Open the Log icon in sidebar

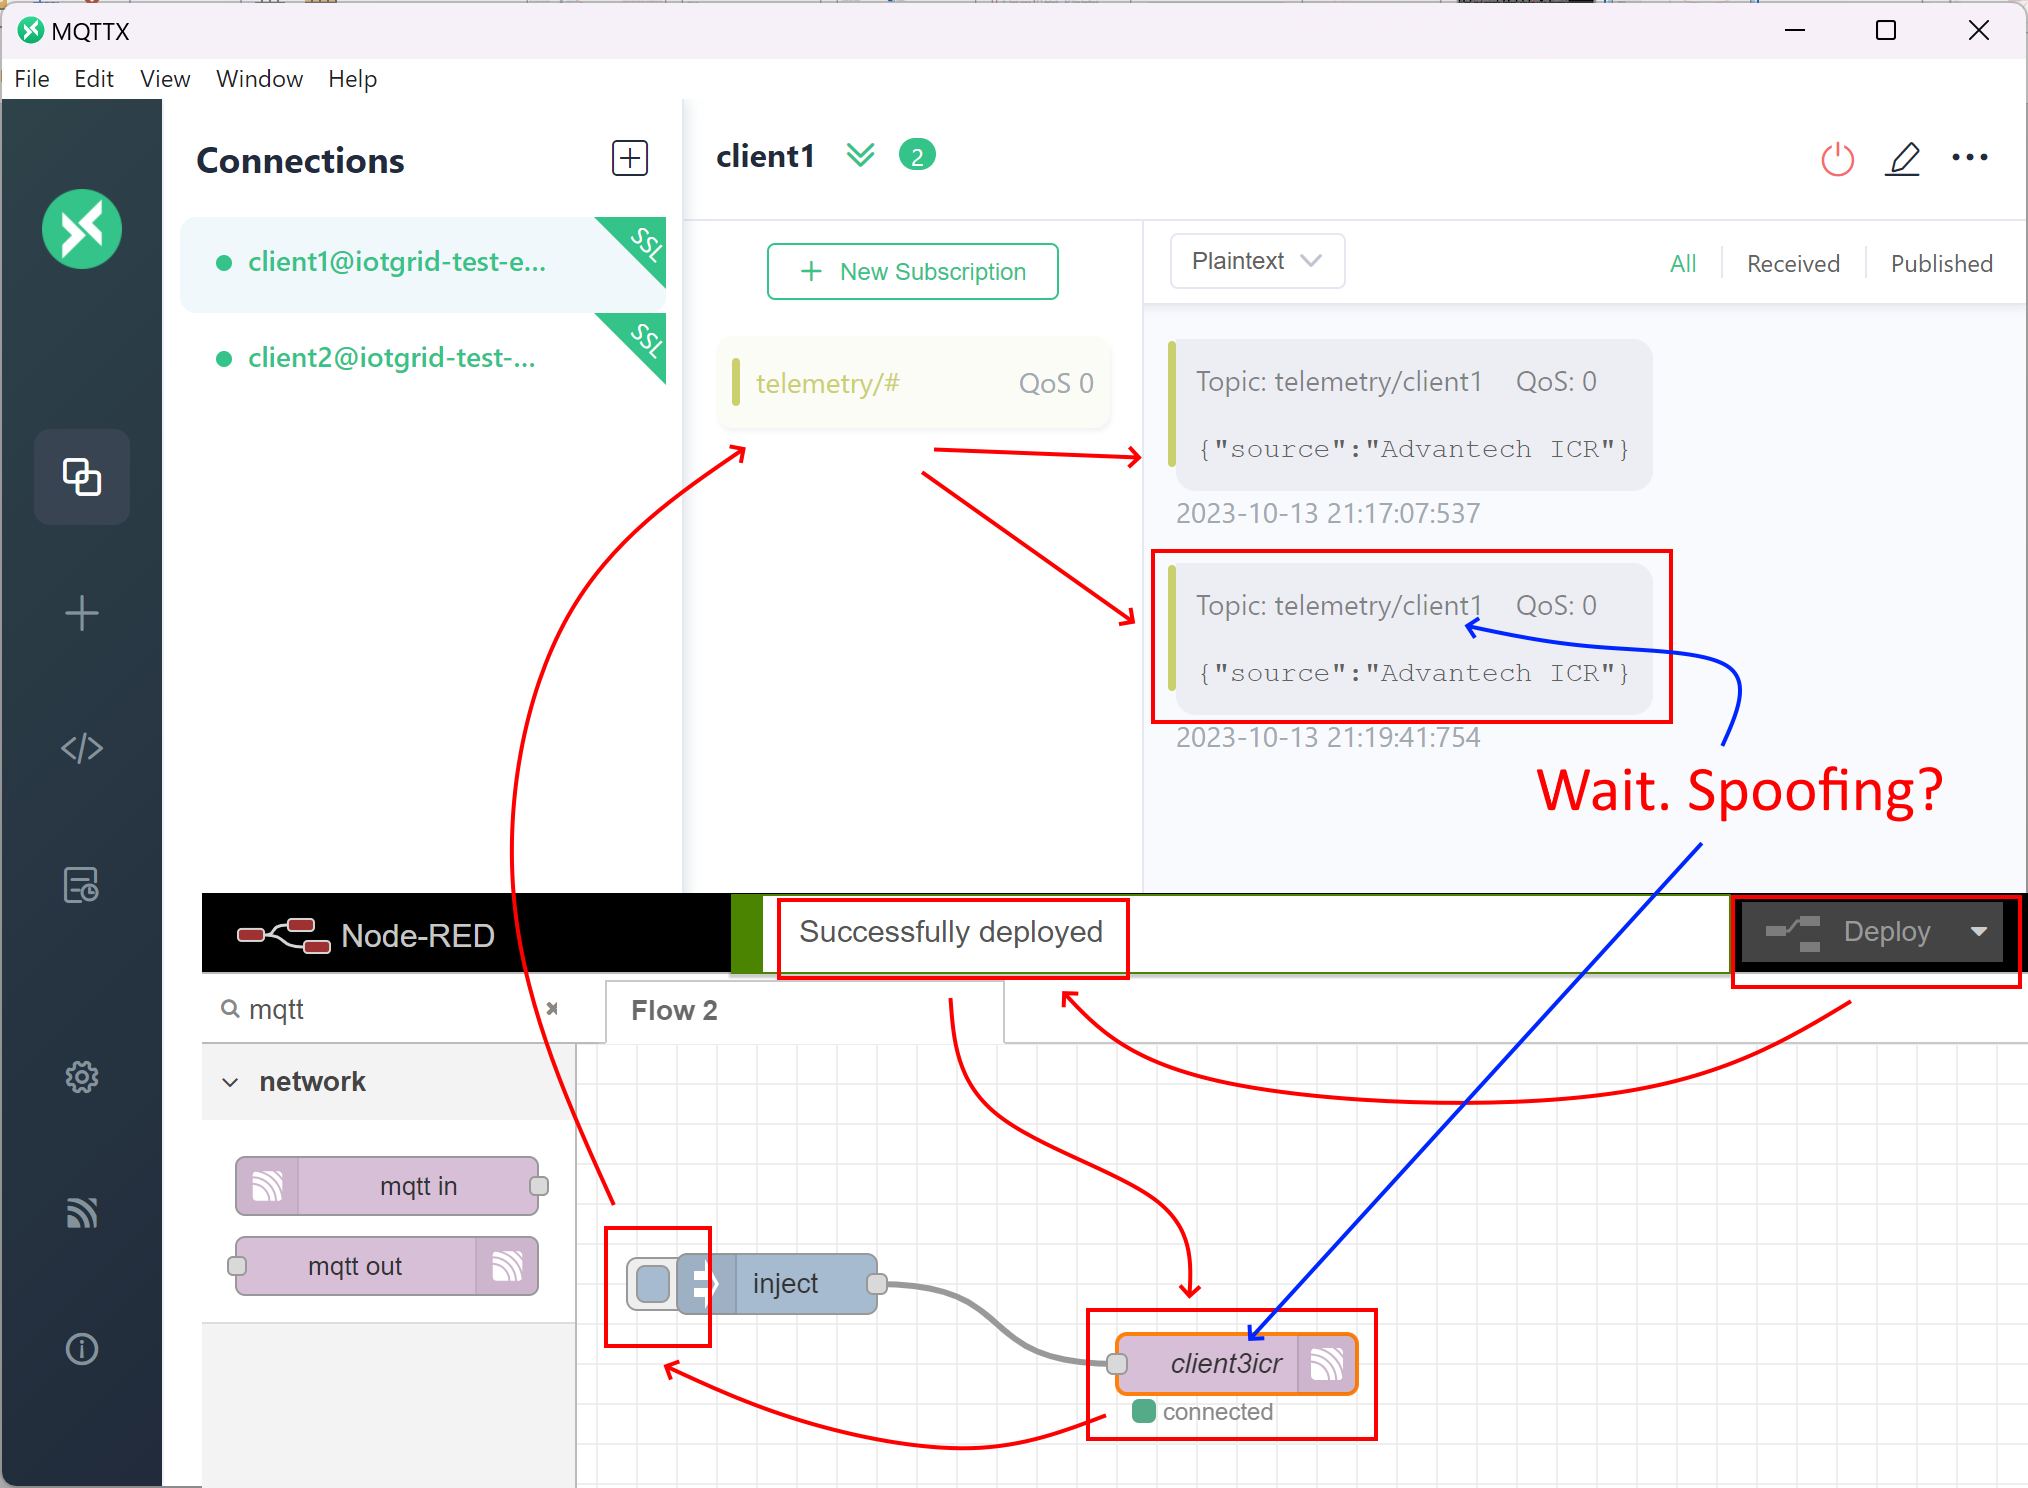click(x=82, y=885)
